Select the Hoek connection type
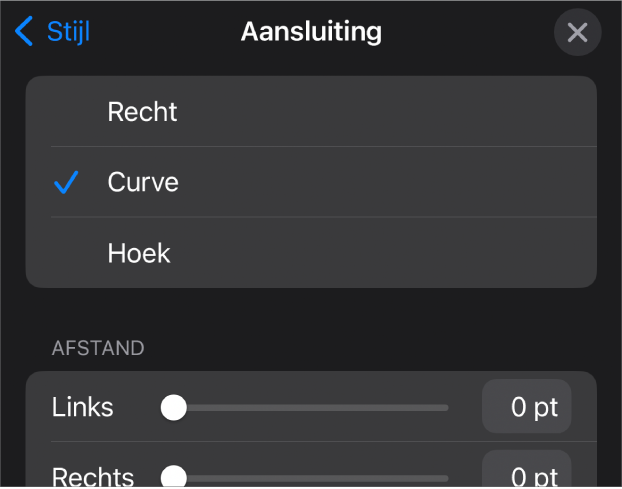This screenshot has height=489, width=622. (139, 254)
